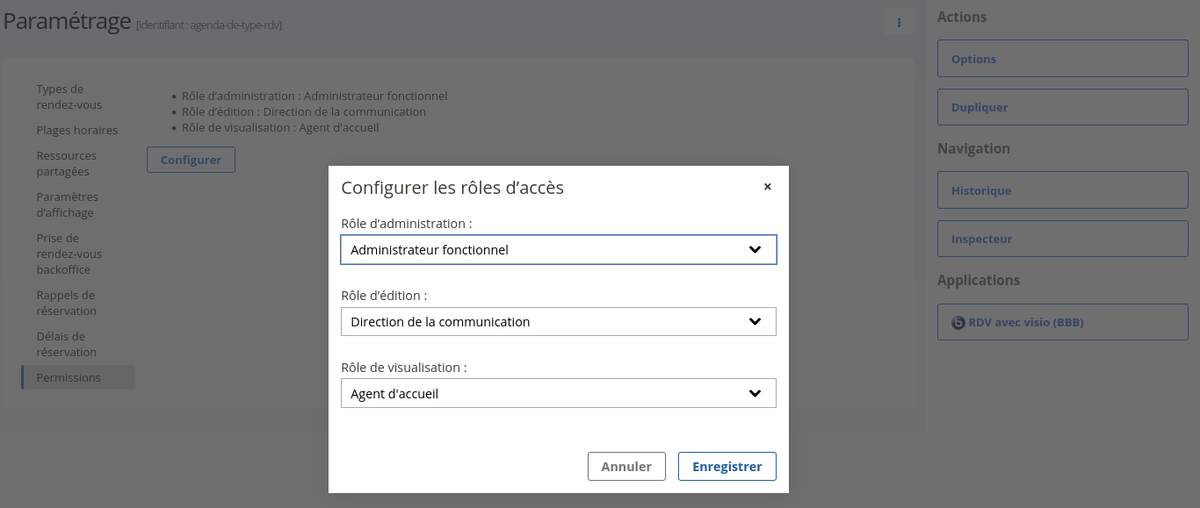Image resolution: width=1200 pixels, height=508 pixels.
Task: Select Prise de rendez-vous backoffice
Action: click(69, 254)
